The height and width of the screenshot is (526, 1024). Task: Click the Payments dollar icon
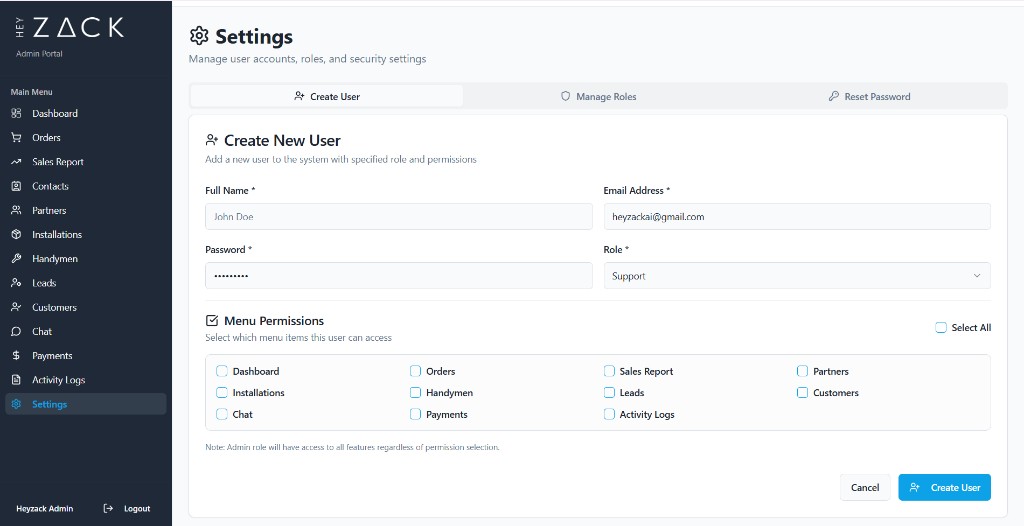(x=16, y=355)
